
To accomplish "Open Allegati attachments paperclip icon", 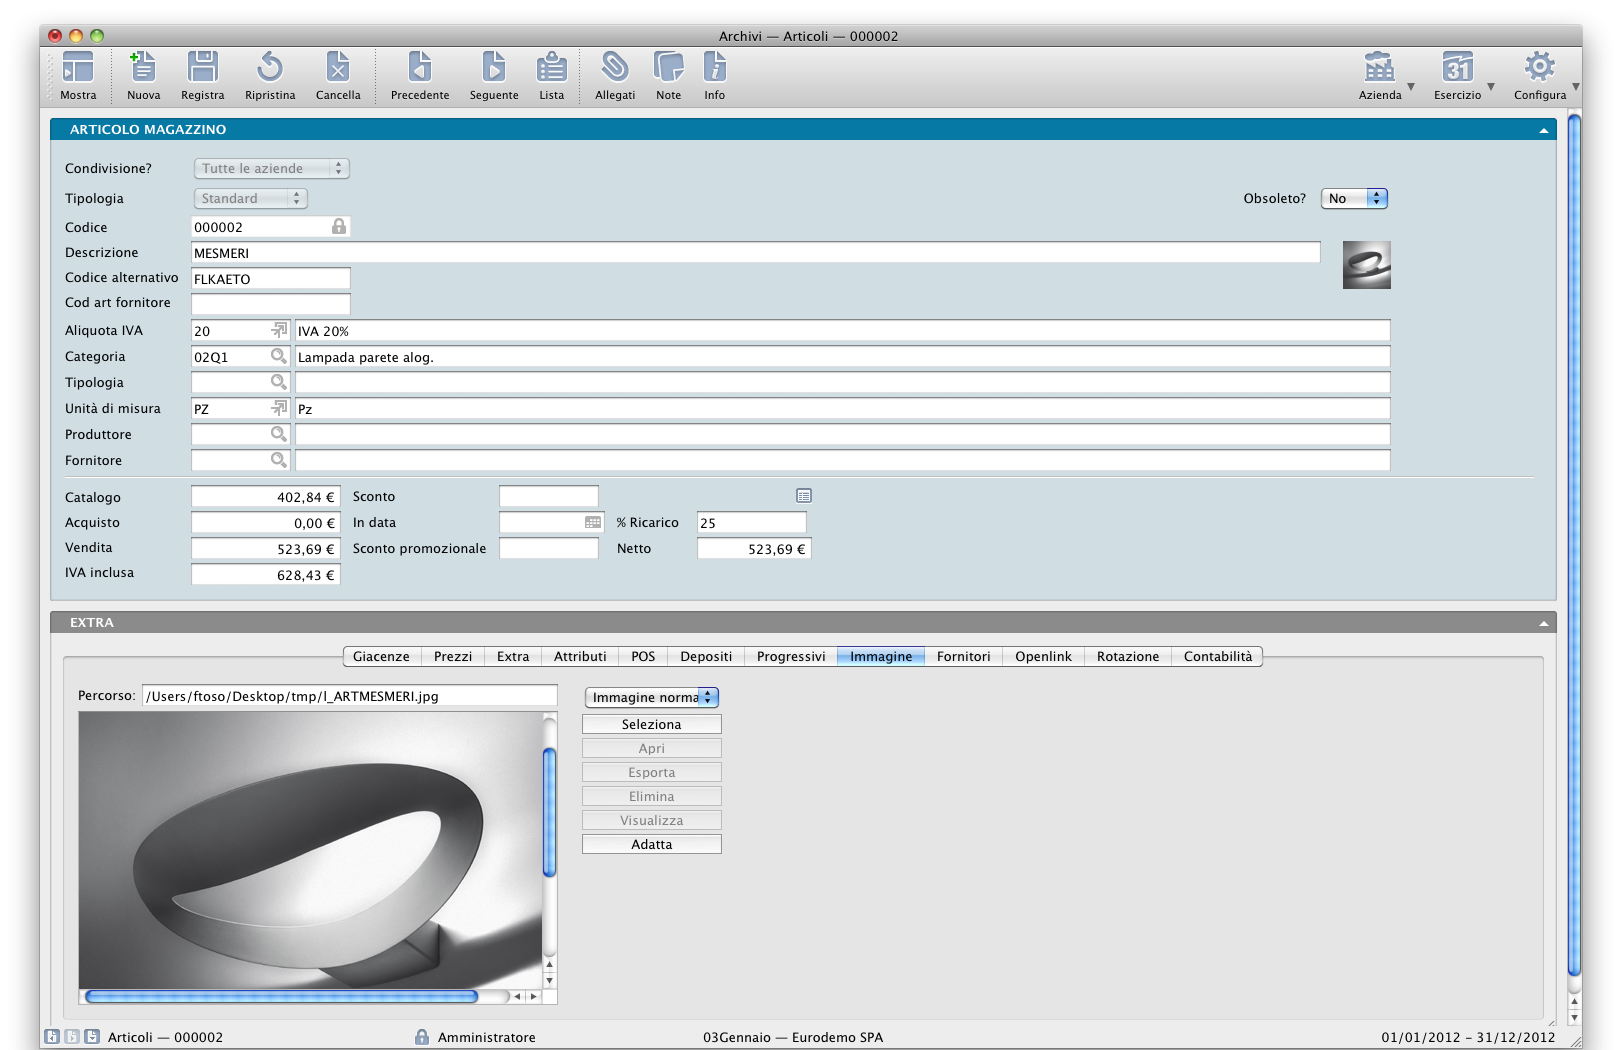I will pyautogui.click(x=614, y=68).
